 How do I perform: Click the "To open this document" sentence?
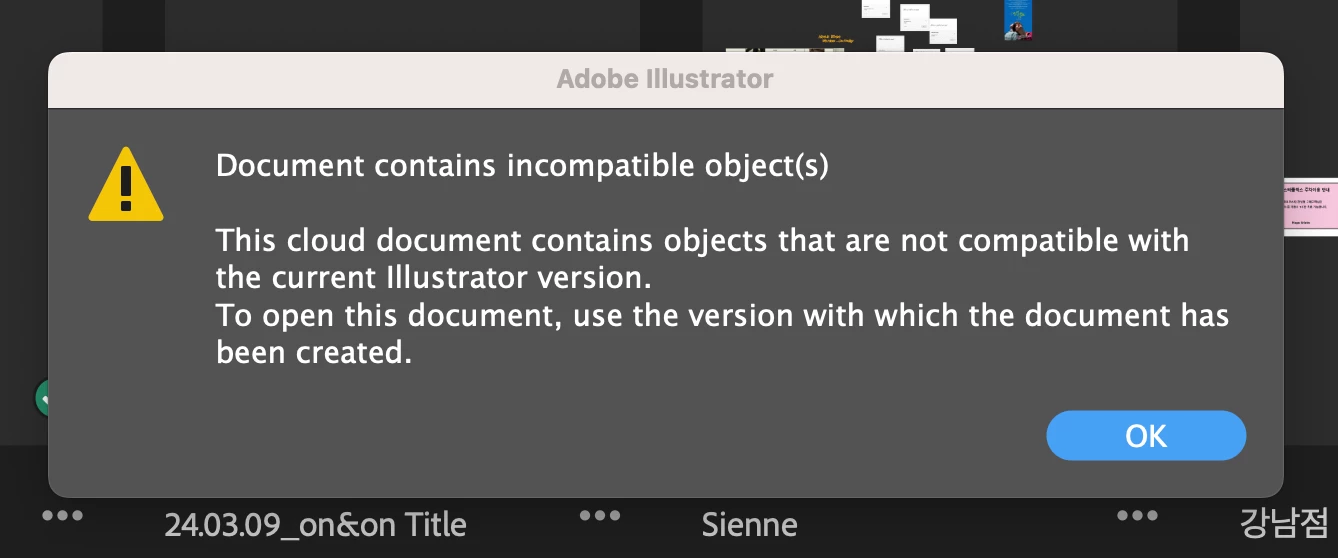722,317
